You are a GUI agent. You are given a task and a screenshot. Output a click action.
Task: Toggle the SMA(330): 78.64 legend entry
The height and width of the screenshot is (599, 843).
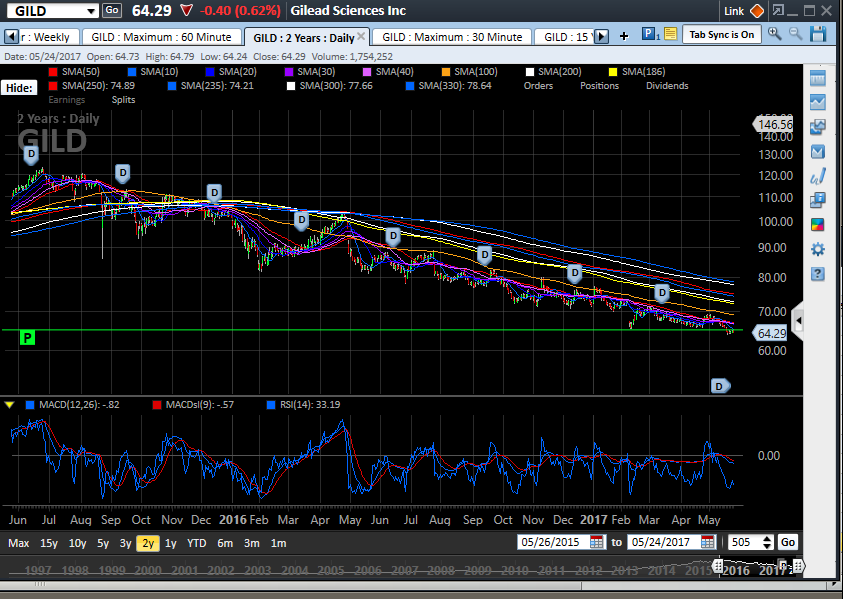(x=448, y=85)
